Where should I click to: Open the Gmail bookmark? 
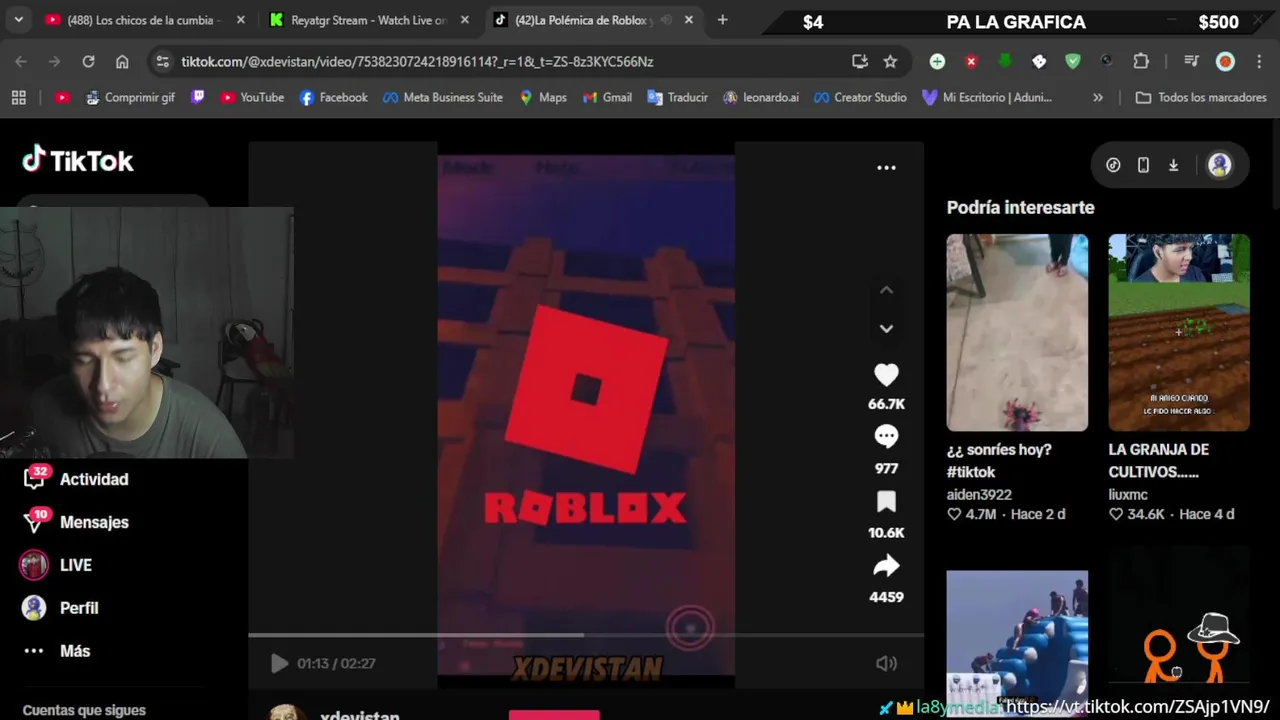tap(607, 97)
